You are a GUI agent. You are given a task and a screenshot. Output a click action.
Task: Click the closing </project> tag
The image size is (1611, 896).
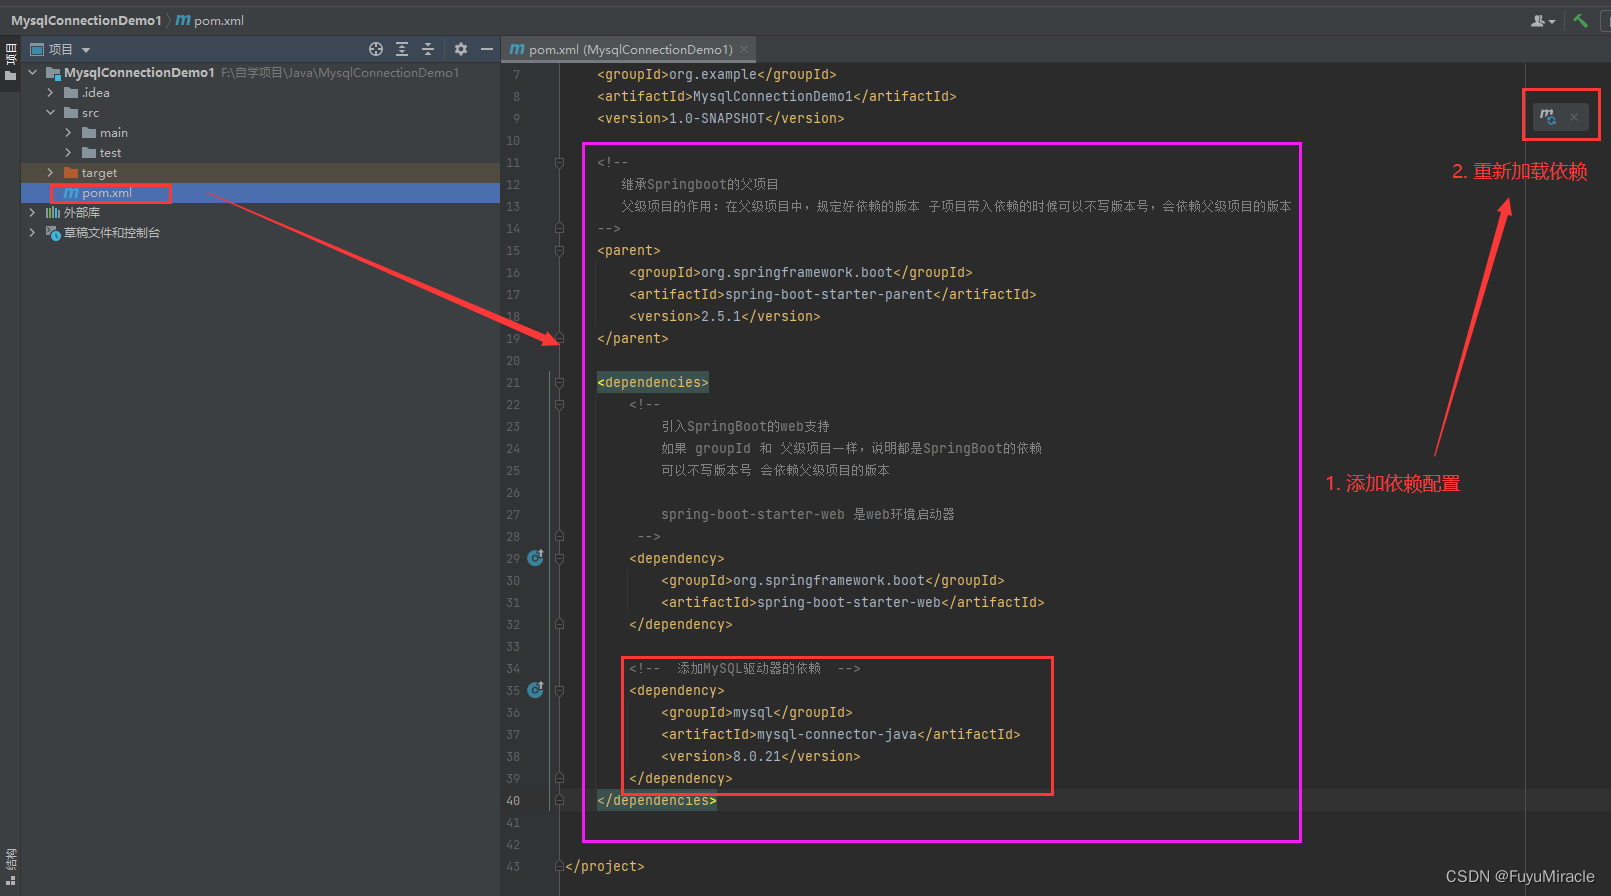(x=605, y=866)
